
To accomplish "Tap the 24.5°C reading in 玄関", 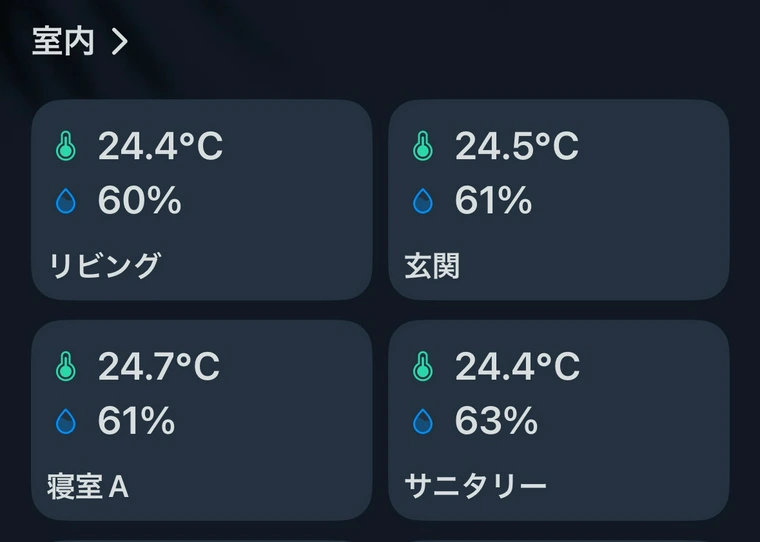I will 516,147.
